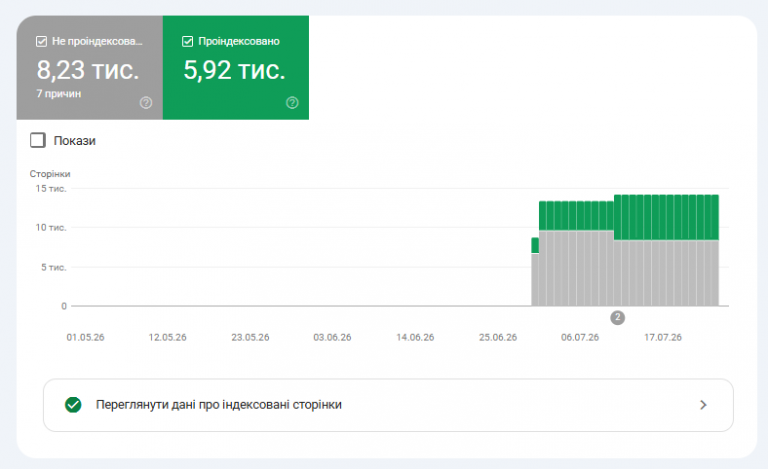Screen dimensions: 768x469
Task: Click help icon in the gray Не проіндексовано card
Action: [145, 103]
